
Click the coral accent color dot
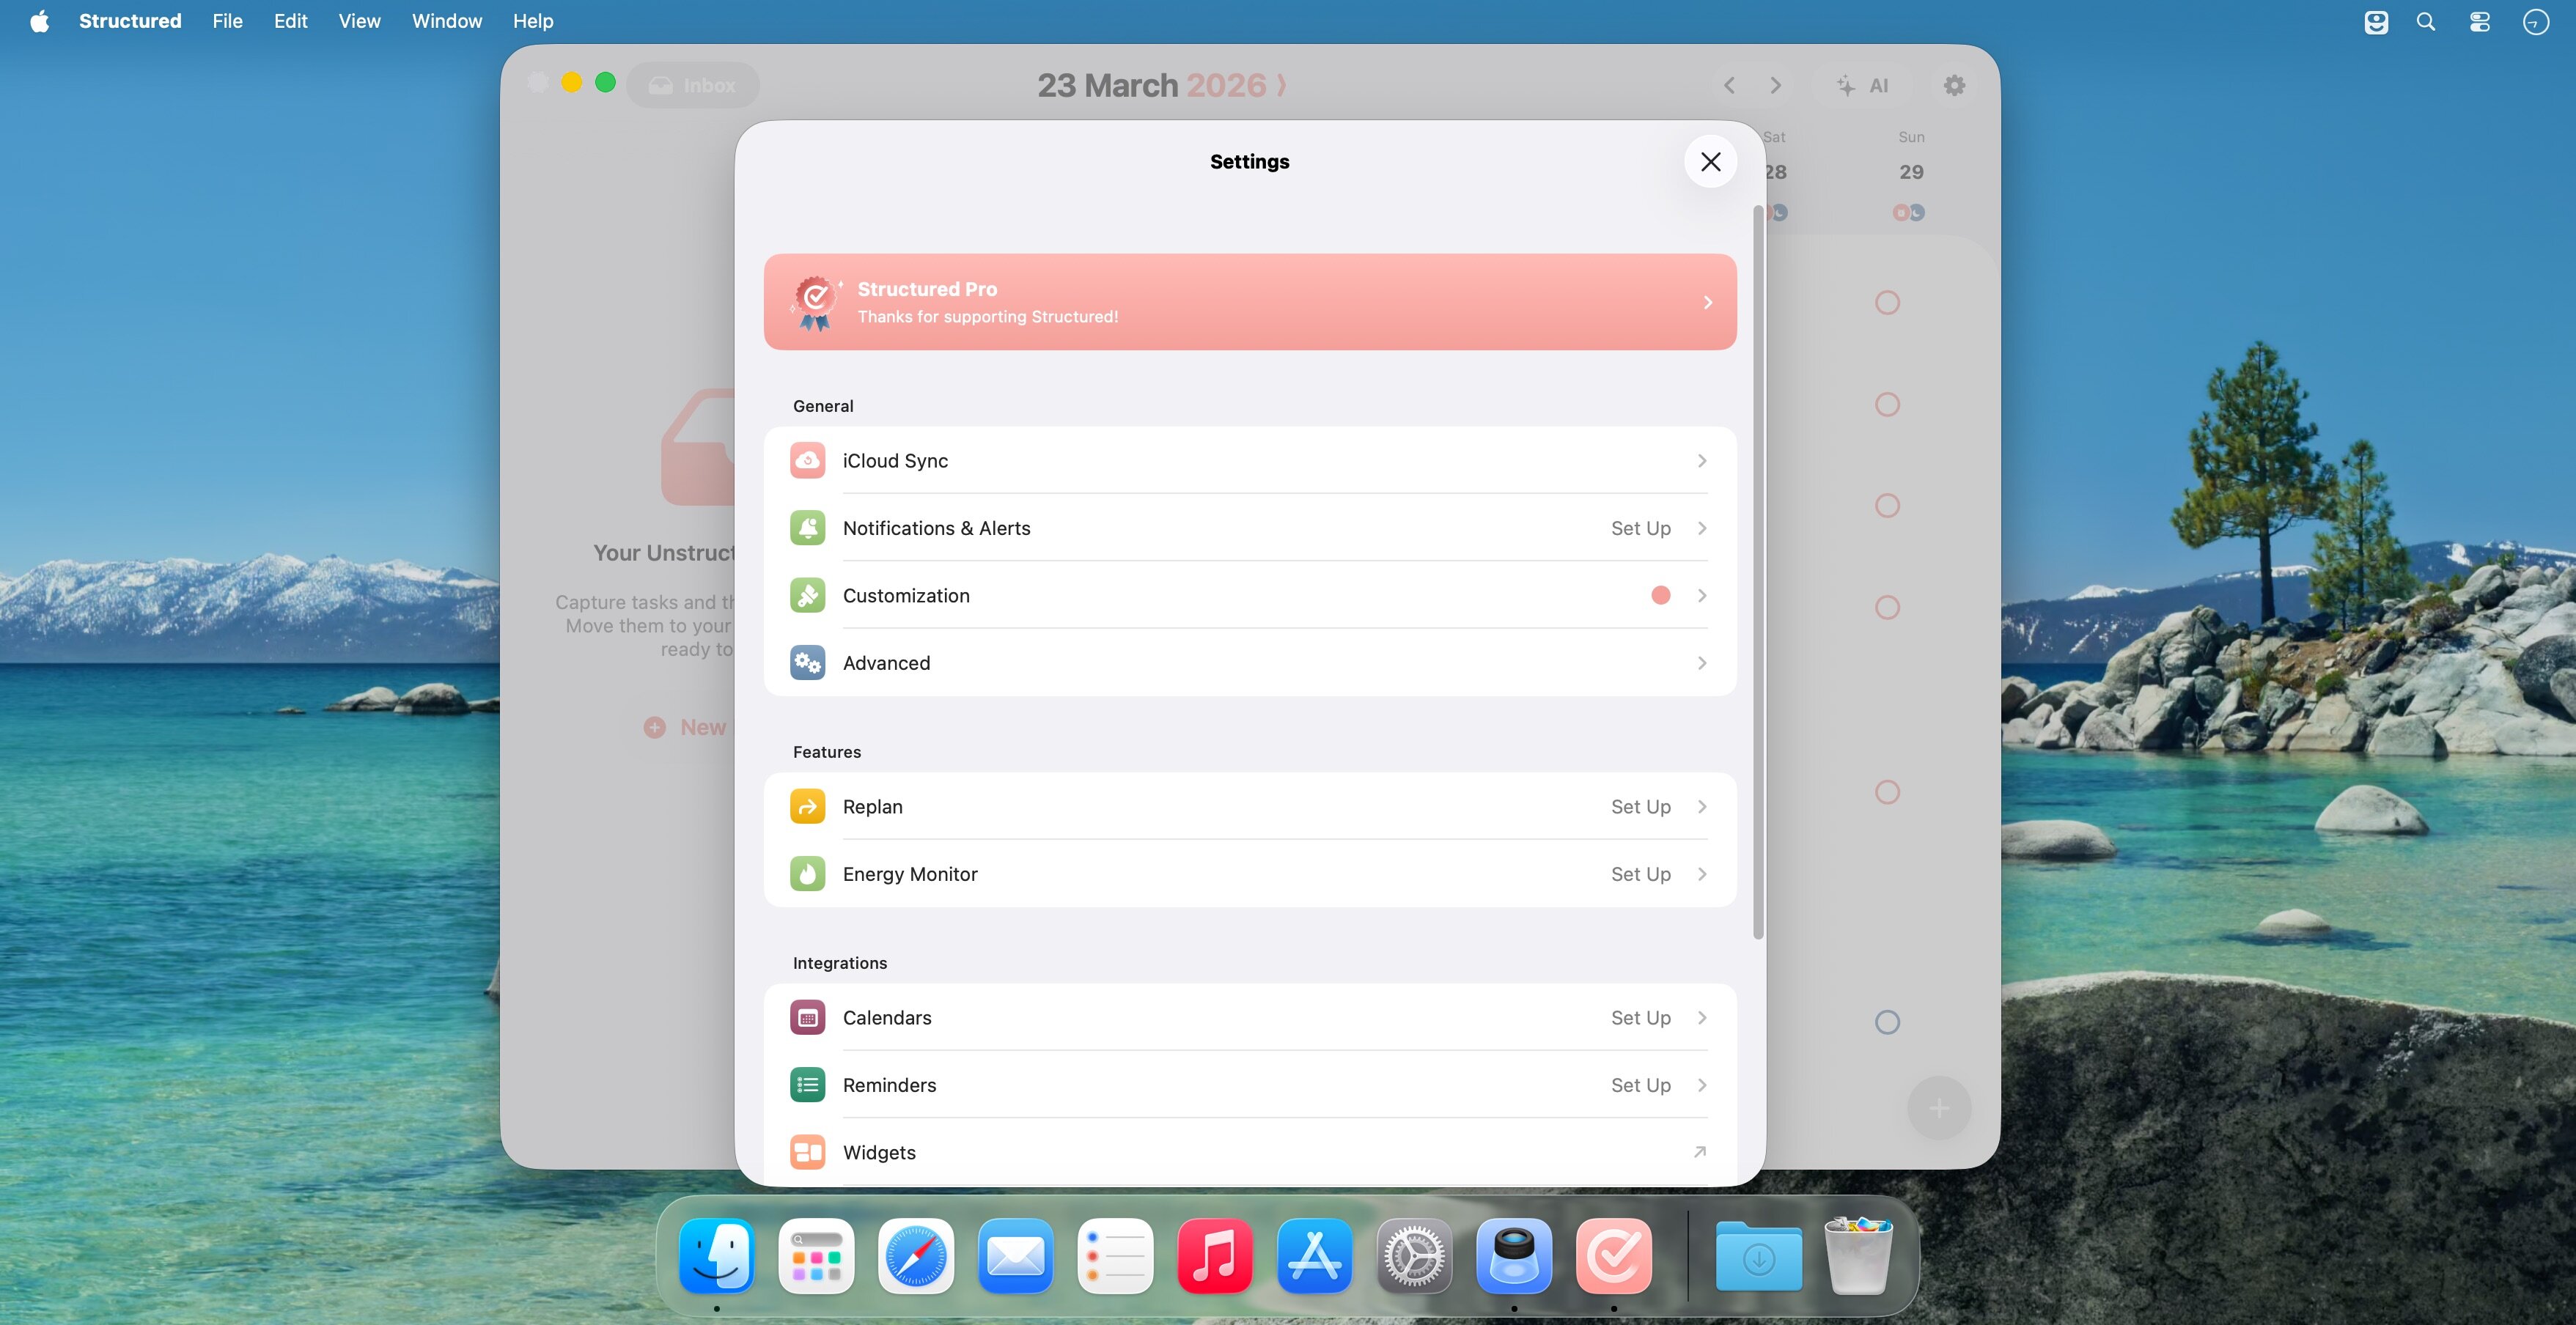[x=1660, y=596]
